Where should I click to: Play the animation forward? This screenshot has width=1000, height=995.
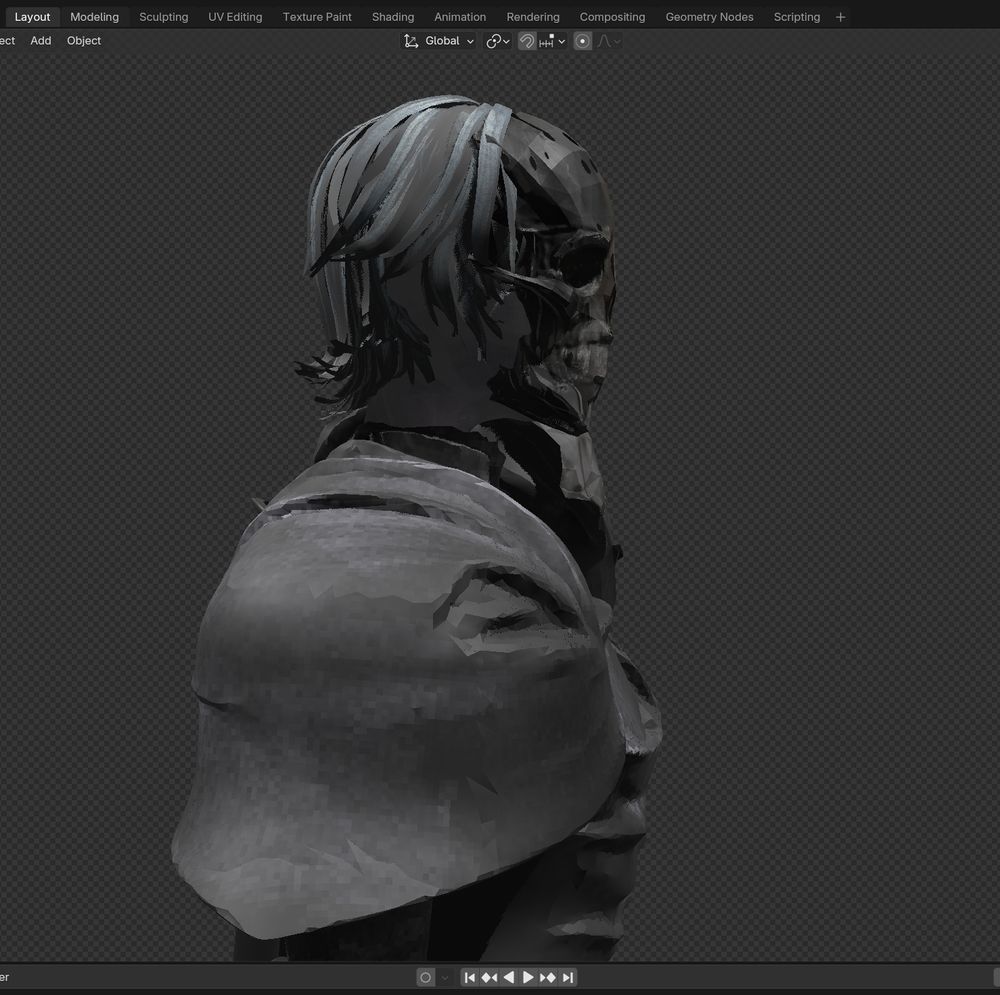[x=528, y=977]
